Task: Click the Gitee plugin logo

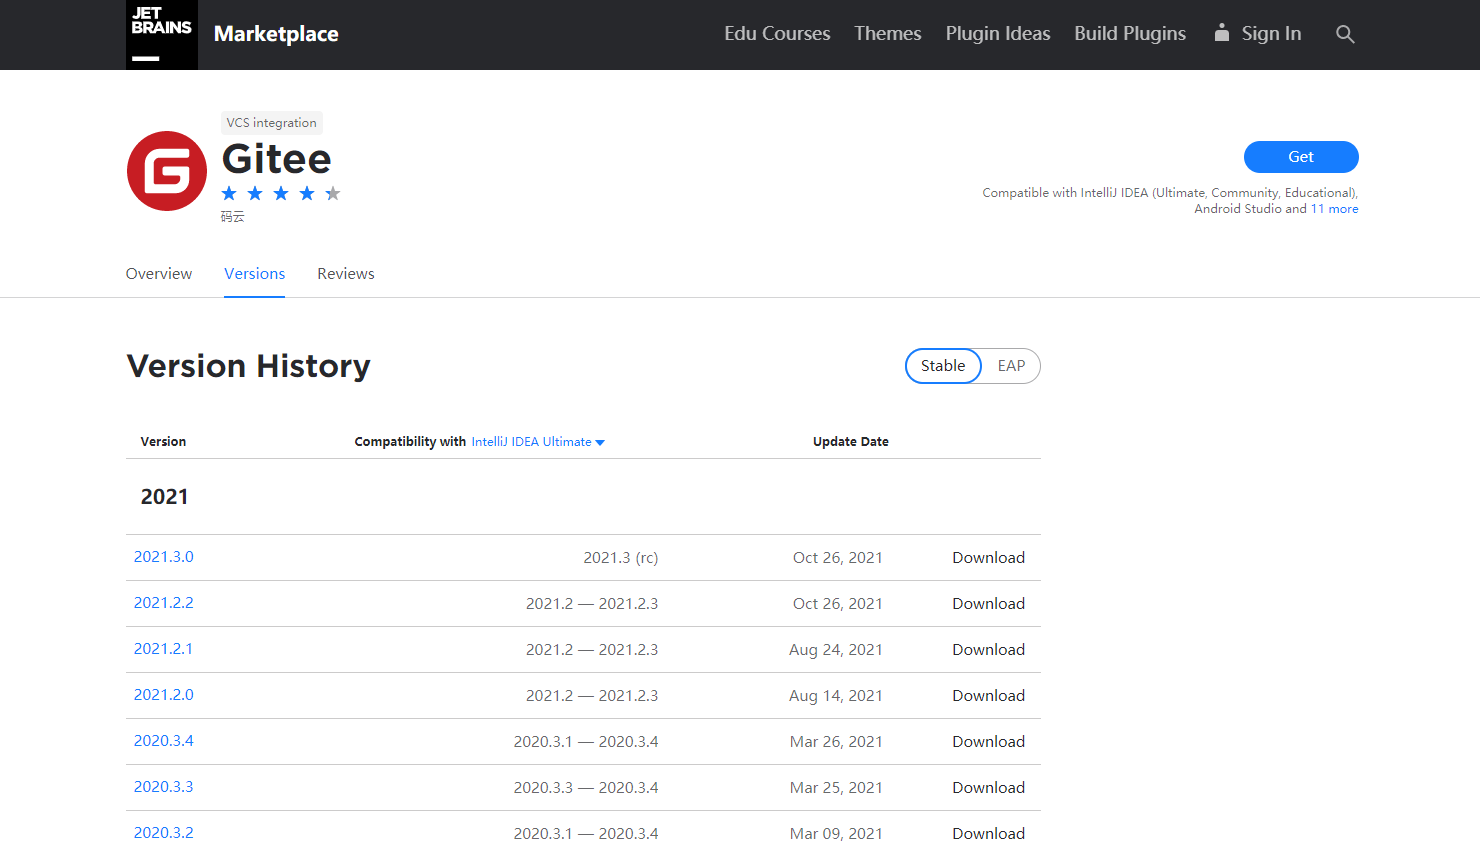Action: (x=167, y=171)
